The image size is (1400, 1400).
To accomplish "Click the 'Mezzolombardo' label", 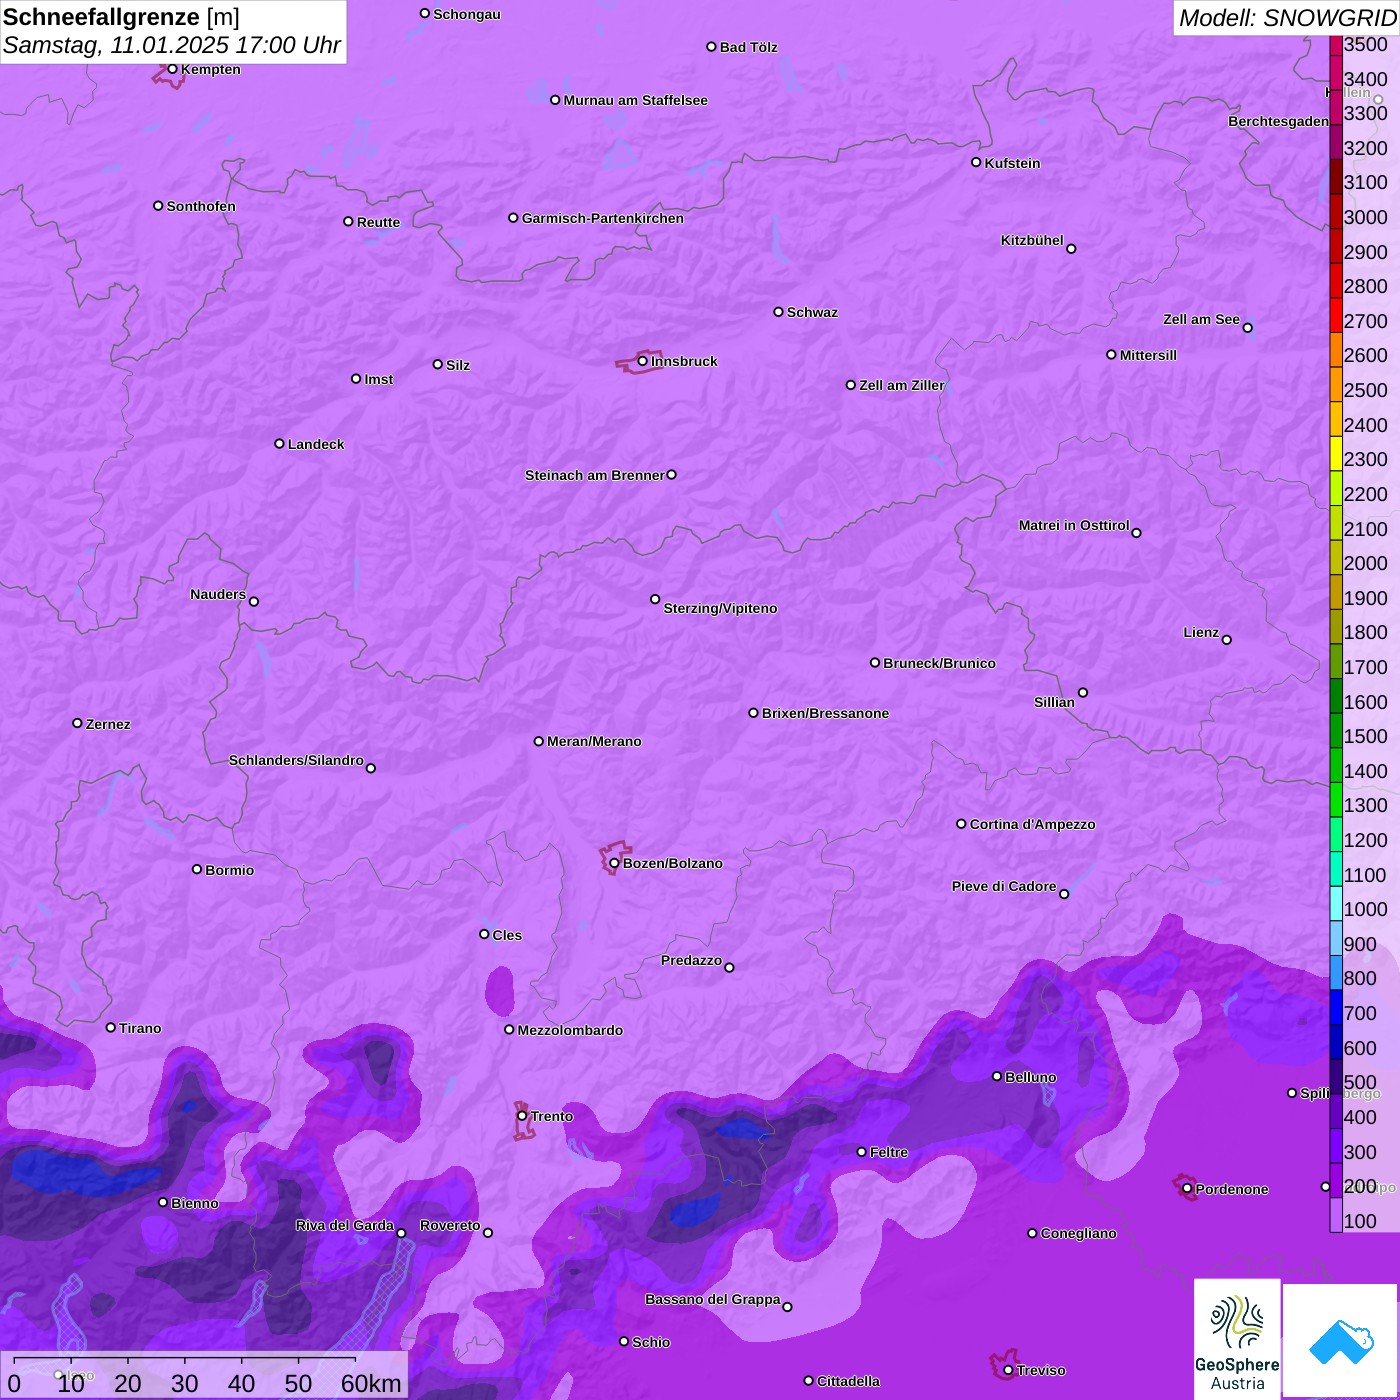I will tap(570, 1030).
